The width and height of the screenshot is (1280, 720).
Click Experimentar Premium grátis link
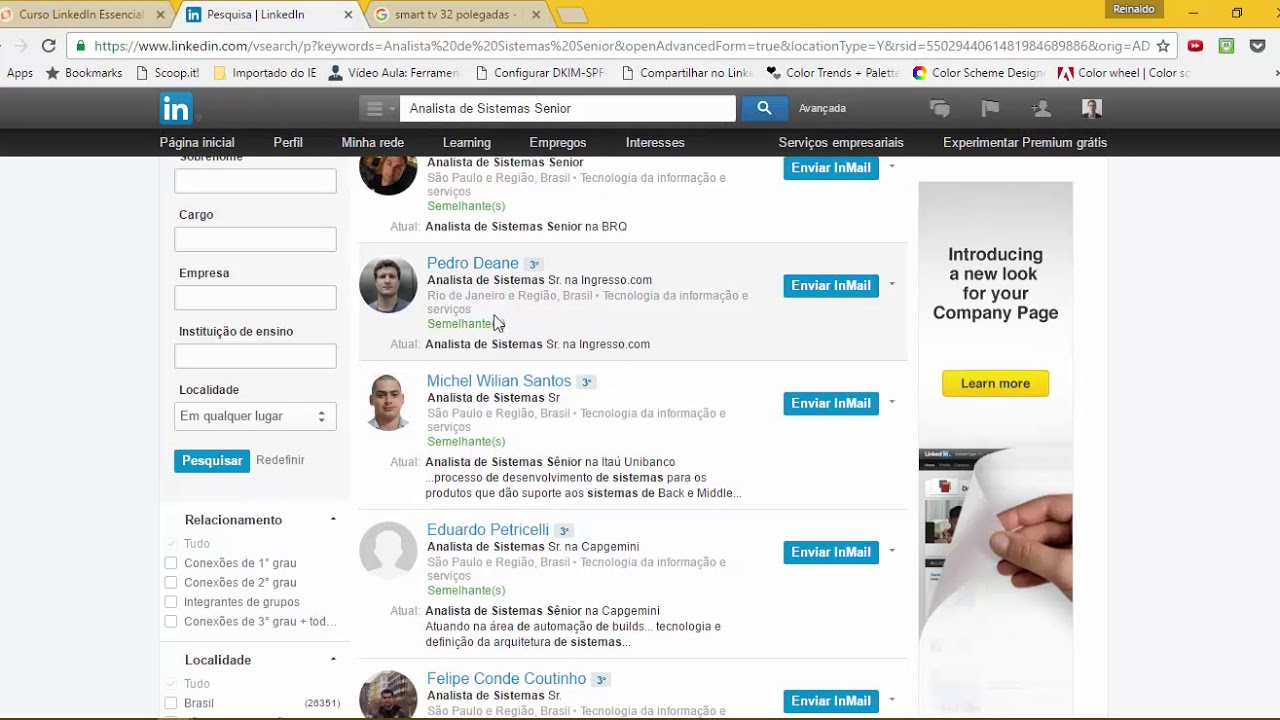[x=1025, y=143]
